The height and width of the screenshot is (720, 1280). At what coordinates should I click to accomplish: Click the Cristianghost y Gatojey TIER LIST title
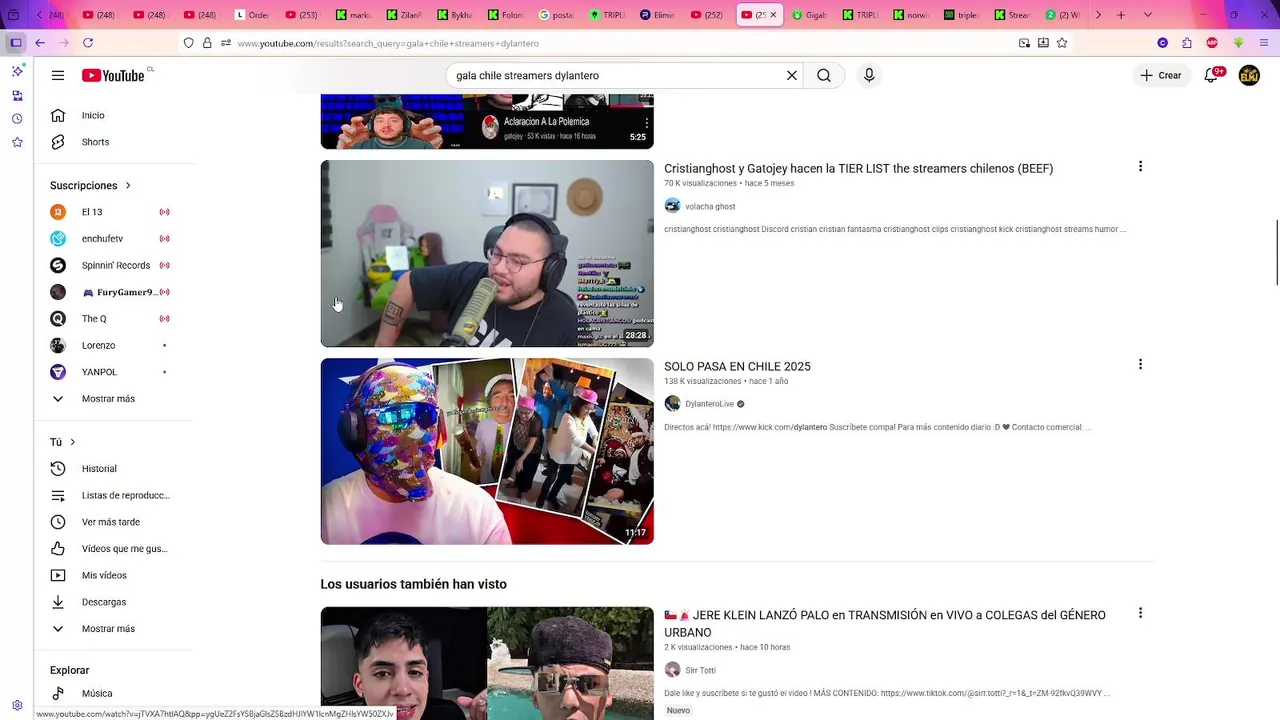click(858, 169)
